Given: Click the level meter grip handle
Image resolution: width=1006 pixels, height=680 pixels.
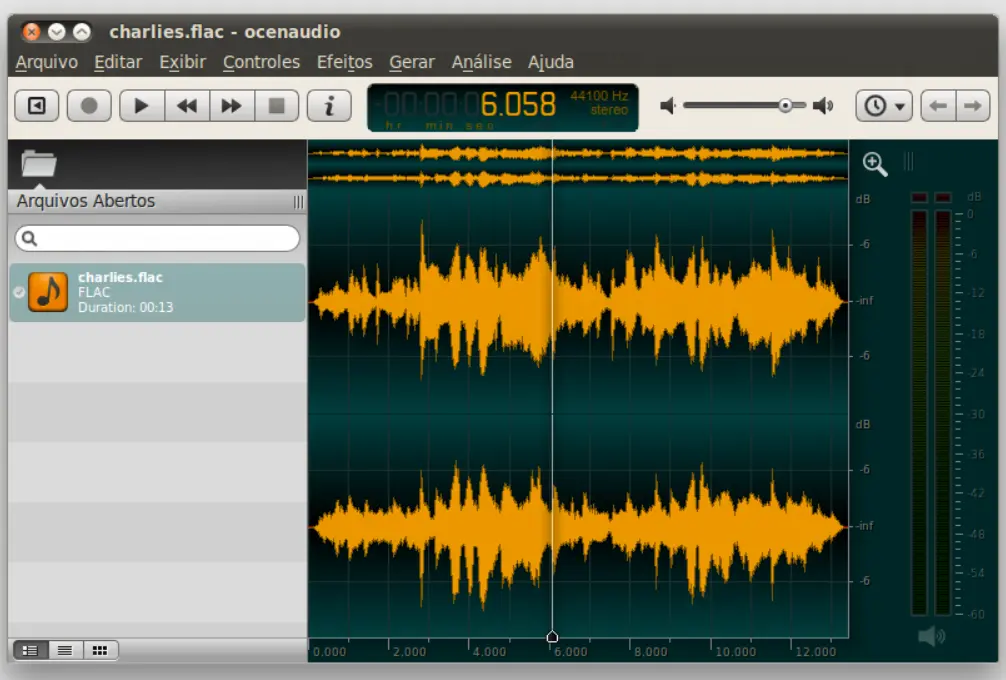Looking at the screenshot, I should point(908,161).
